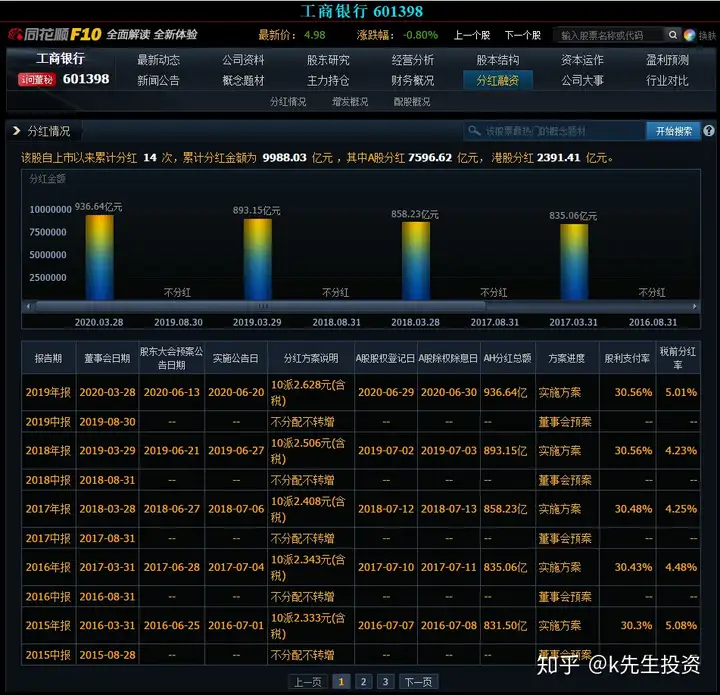Go to page 2 of dividend table
Viewport: 720px width, 695px height.
coord(363,682)
